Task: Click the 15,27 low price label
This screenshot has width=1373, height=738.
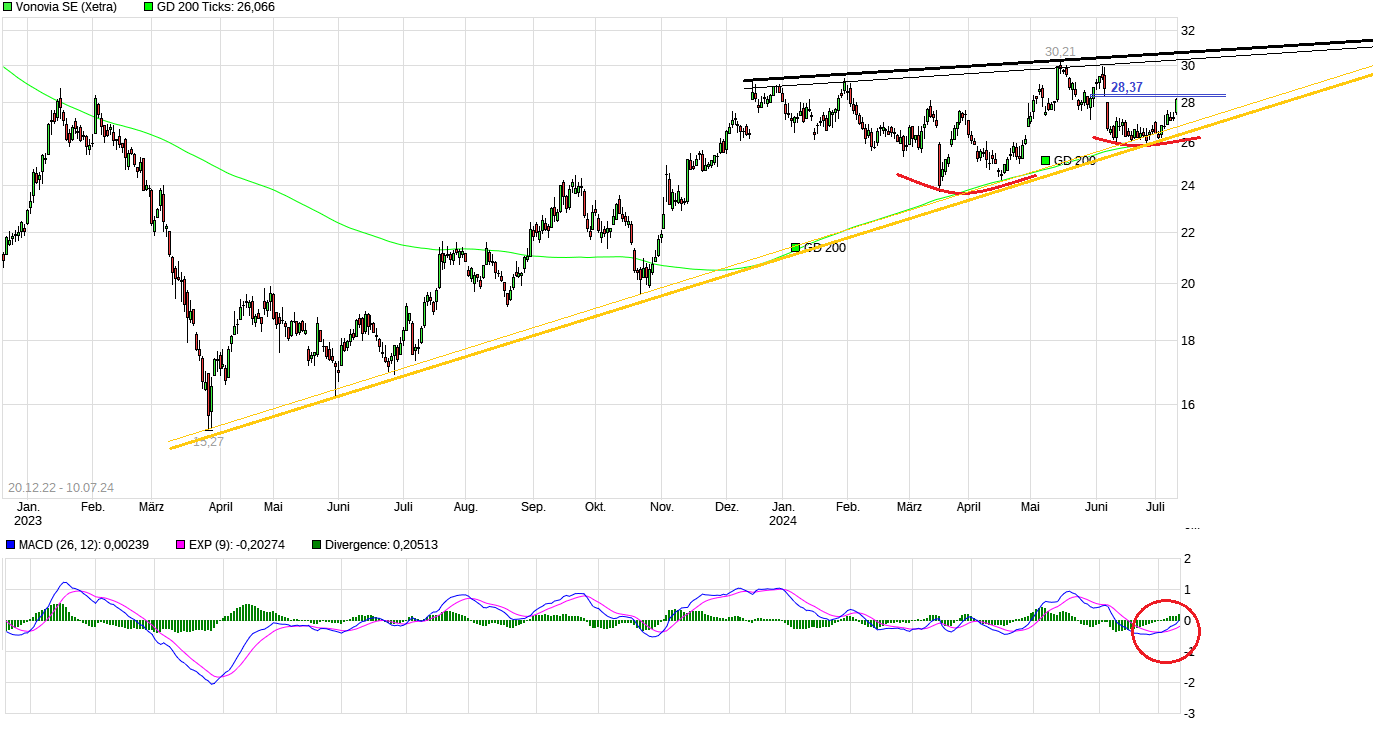Action: click(208, 442)
